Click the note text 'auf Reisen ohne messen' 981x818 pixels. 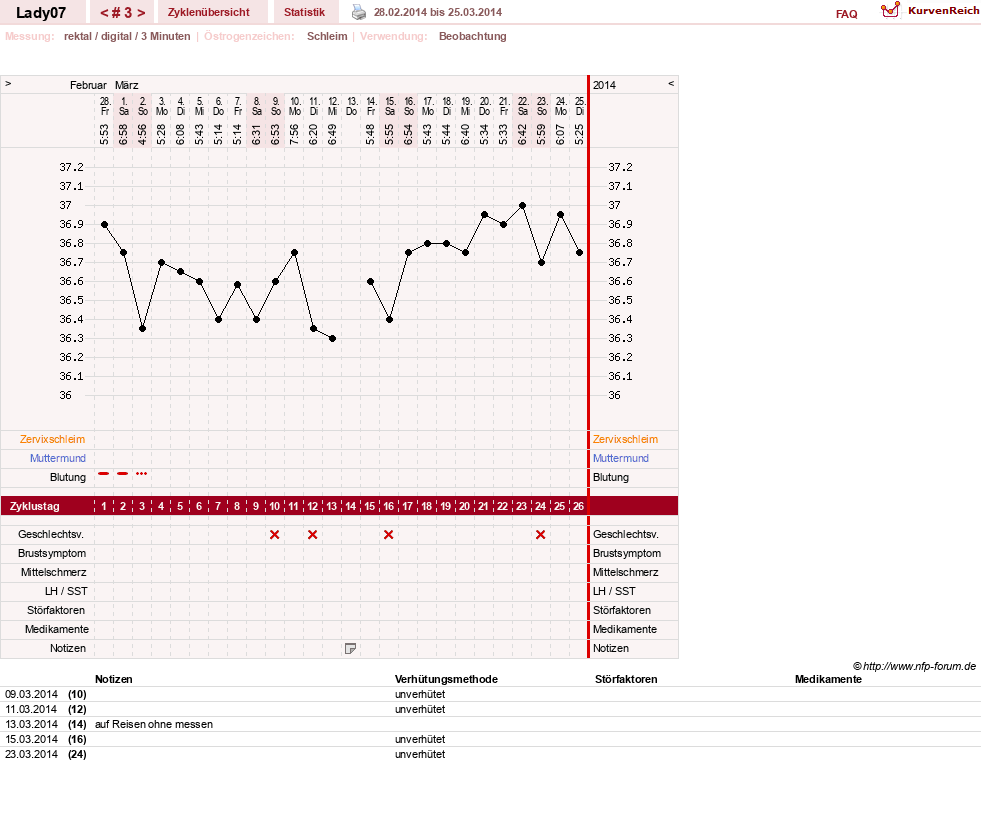tap(154, 724)
